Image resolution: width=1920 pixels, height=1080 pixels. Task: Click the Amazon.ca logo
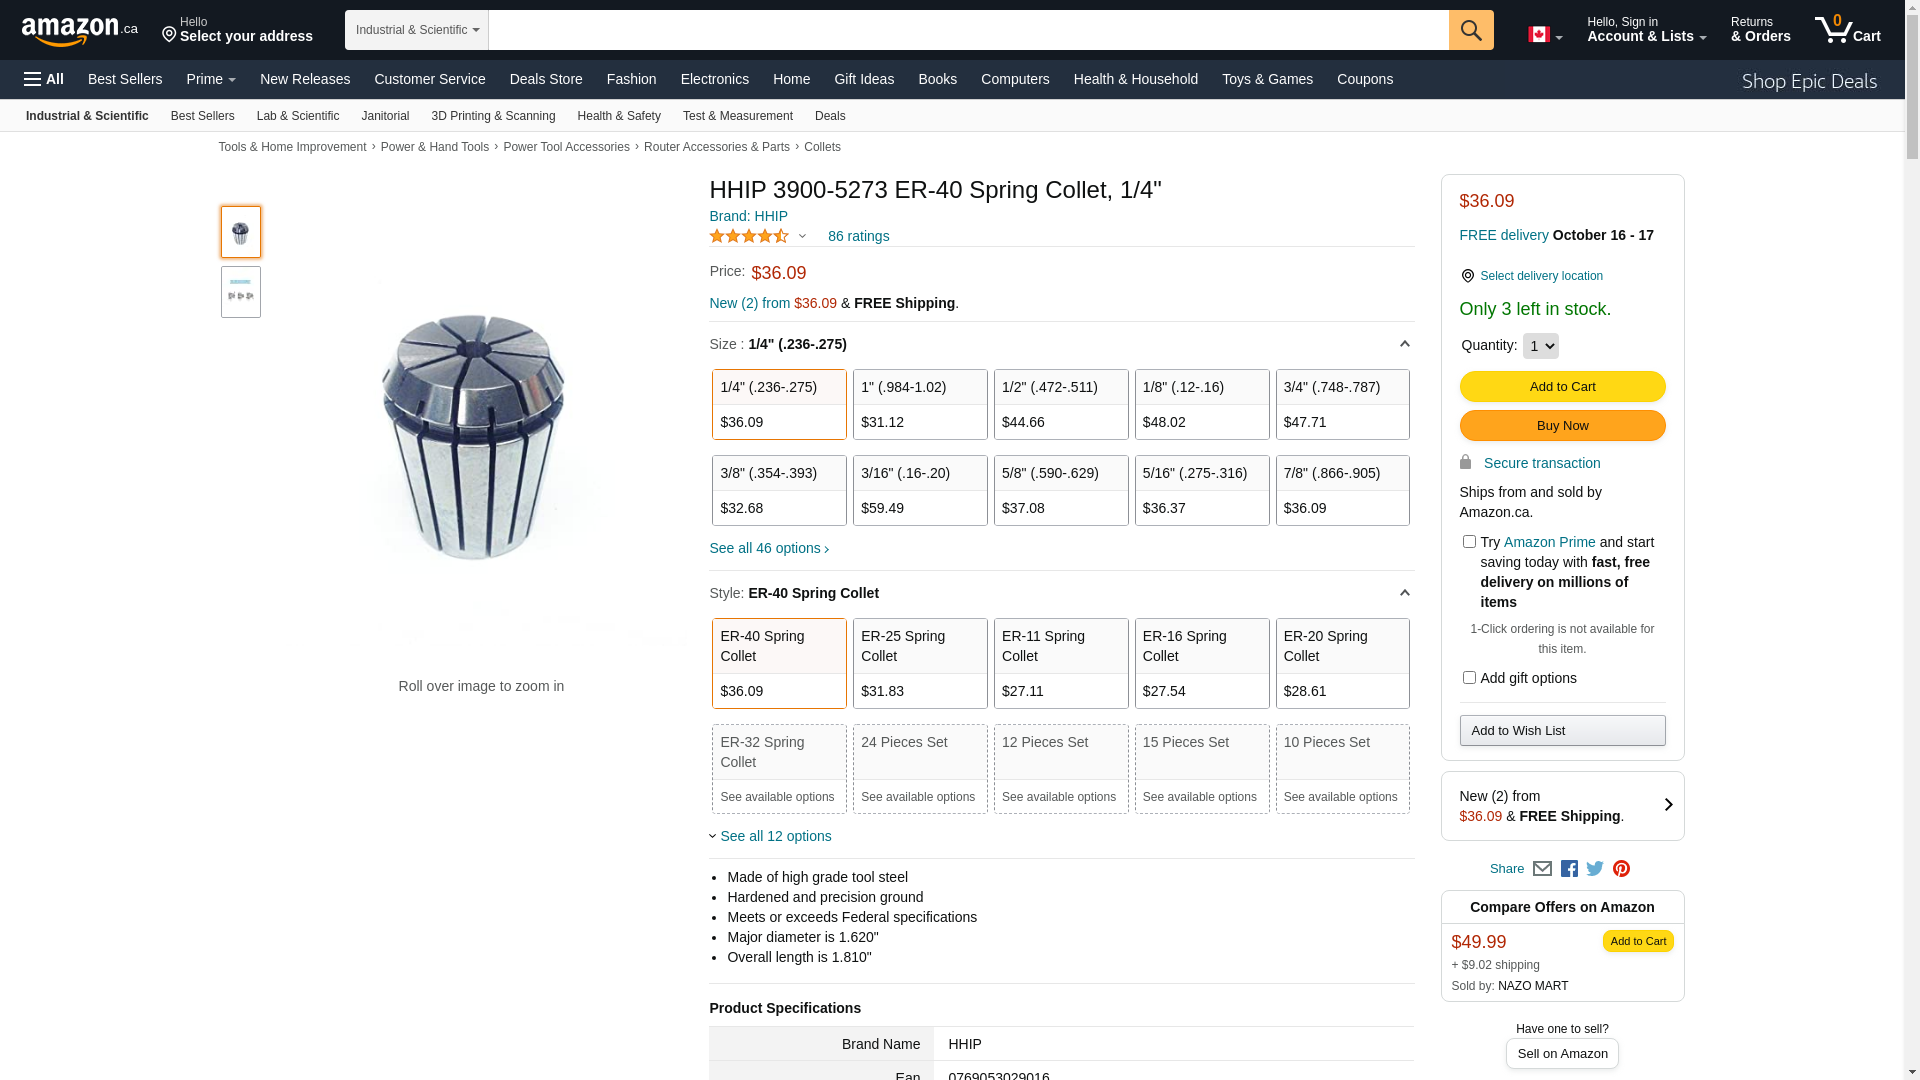79,31
